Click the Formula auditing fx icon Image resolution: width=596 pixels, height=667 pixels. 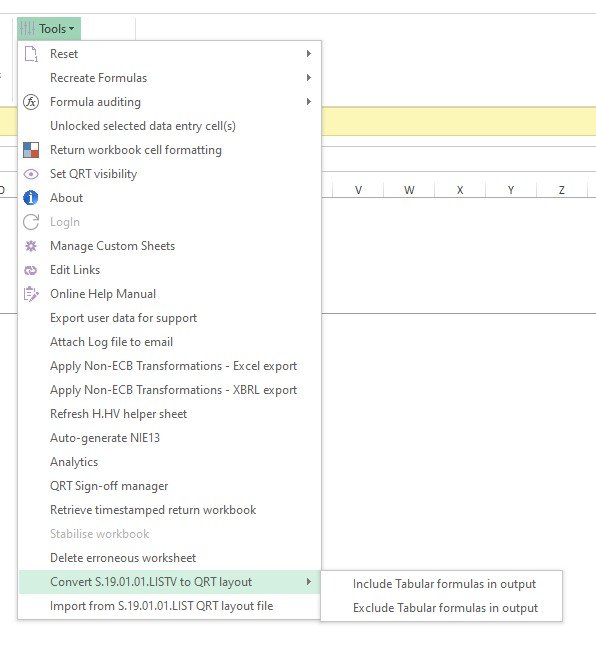point(31,102)
